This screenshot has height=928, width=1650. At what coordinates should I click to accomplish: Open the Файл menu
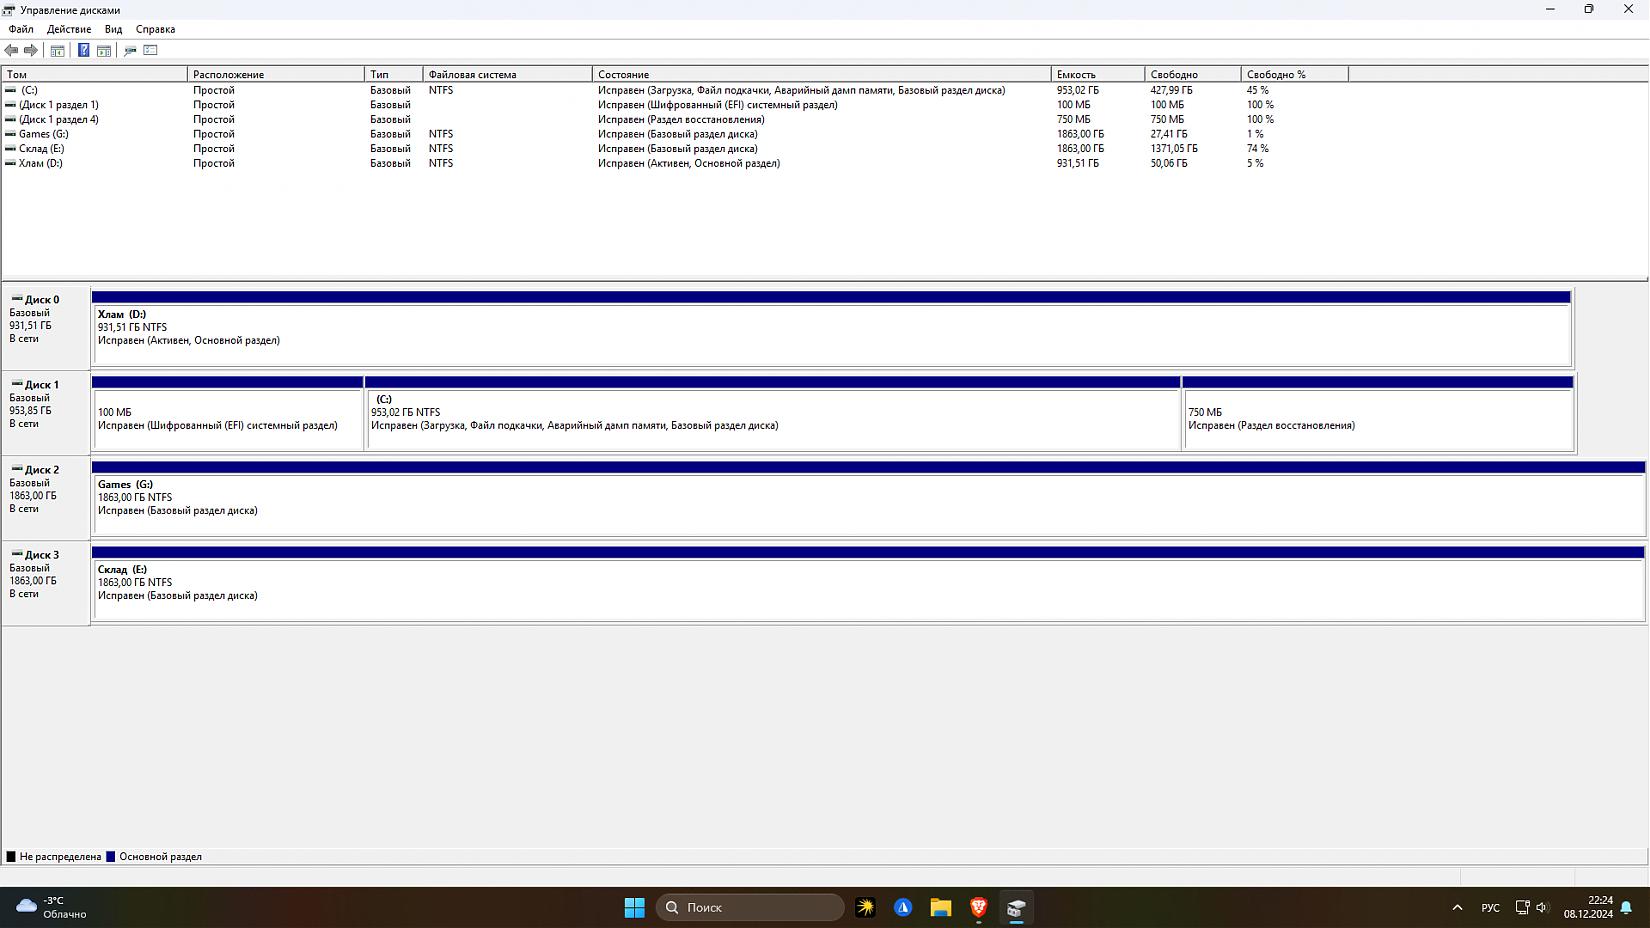21,29
